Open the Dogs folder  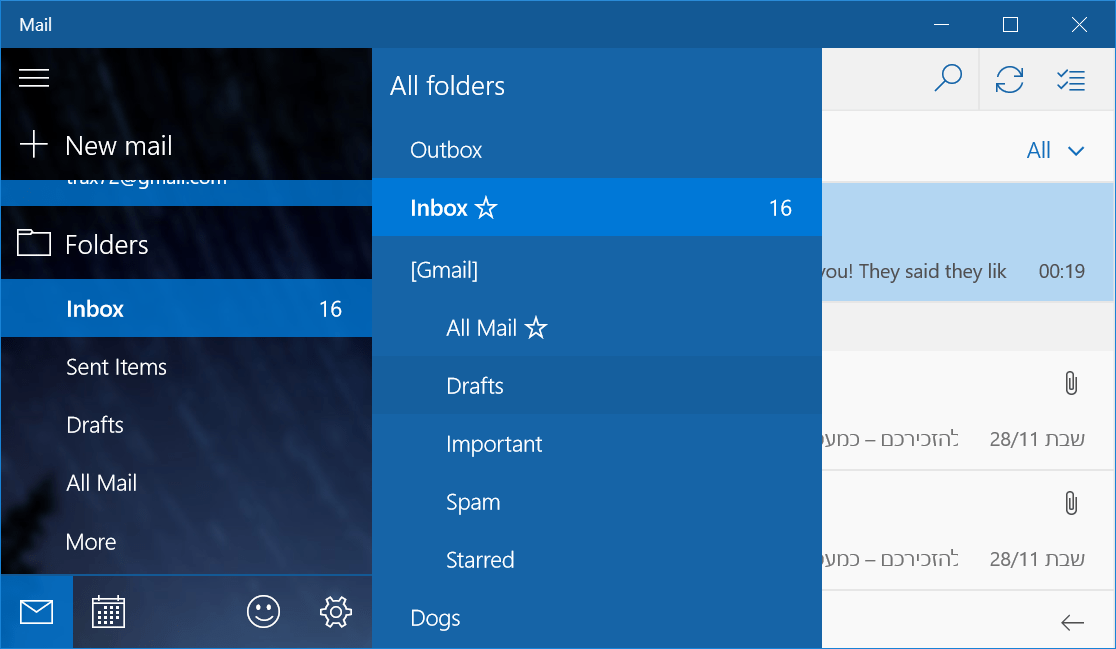pyautogui.click(x=435, y=618)
